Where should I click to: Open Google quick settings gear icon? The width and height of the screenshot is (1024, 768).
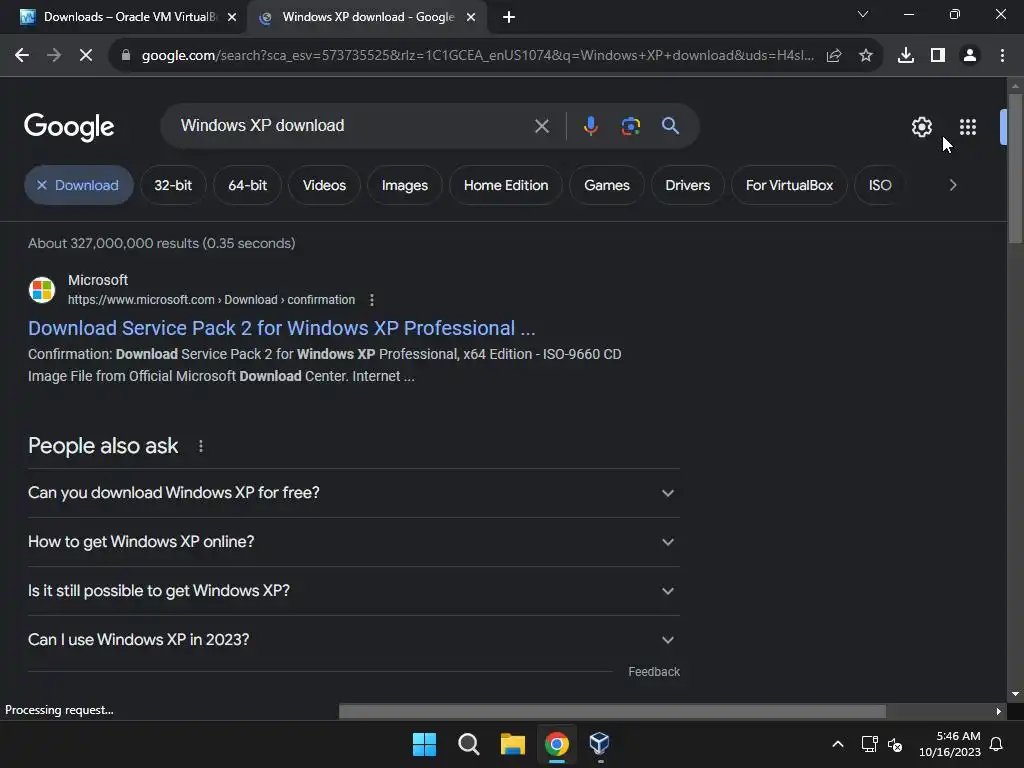pos(921,127)
